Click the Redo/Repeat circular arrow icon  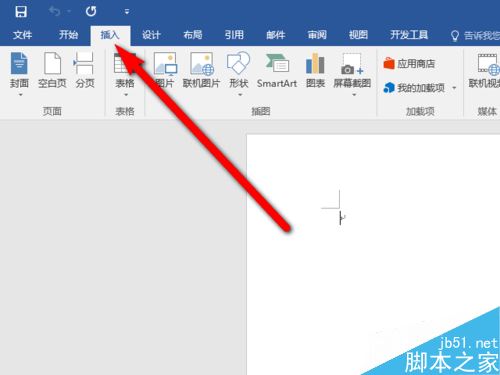[91, 11]
